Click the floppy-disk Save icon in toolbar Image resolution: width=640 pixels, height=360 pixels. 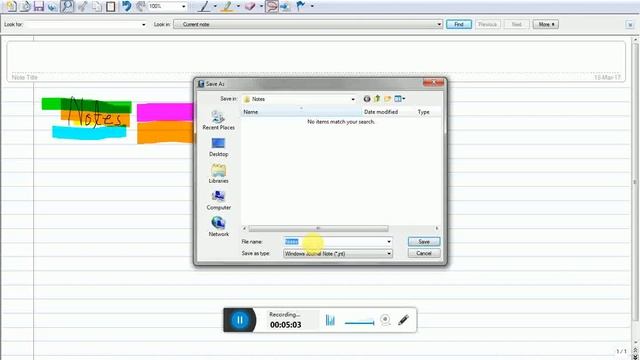[x=39, y=6]
